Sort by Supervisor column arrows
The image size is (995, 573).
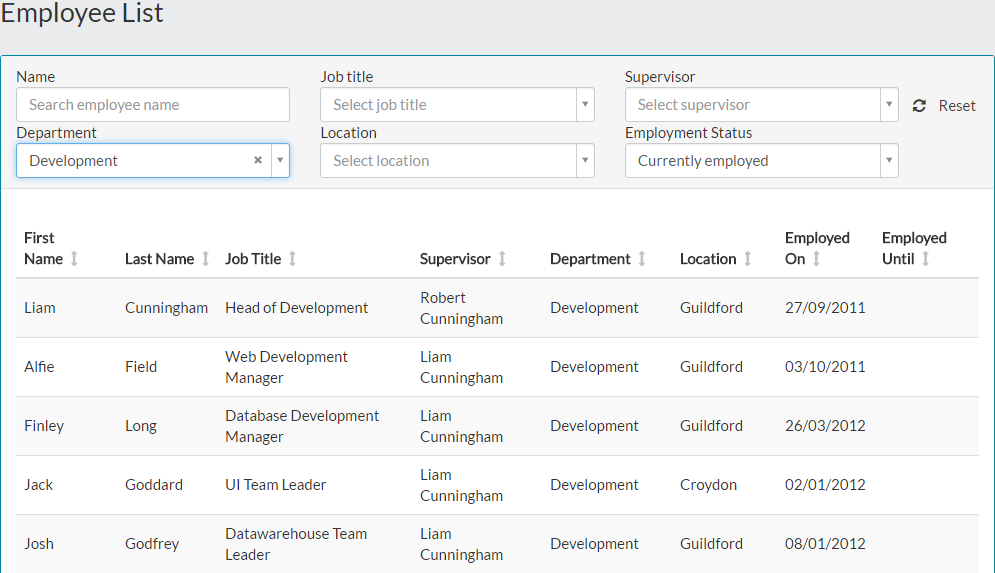(502, 259)
